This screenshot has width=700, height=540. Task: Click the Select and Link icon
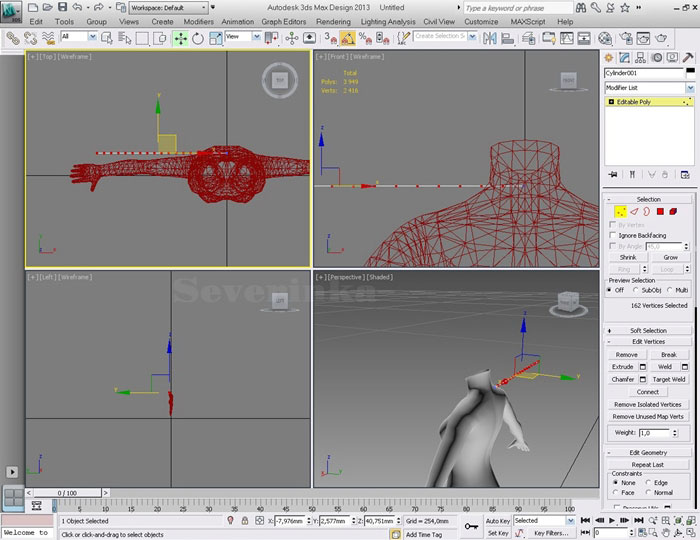click(x=12, y=38)
